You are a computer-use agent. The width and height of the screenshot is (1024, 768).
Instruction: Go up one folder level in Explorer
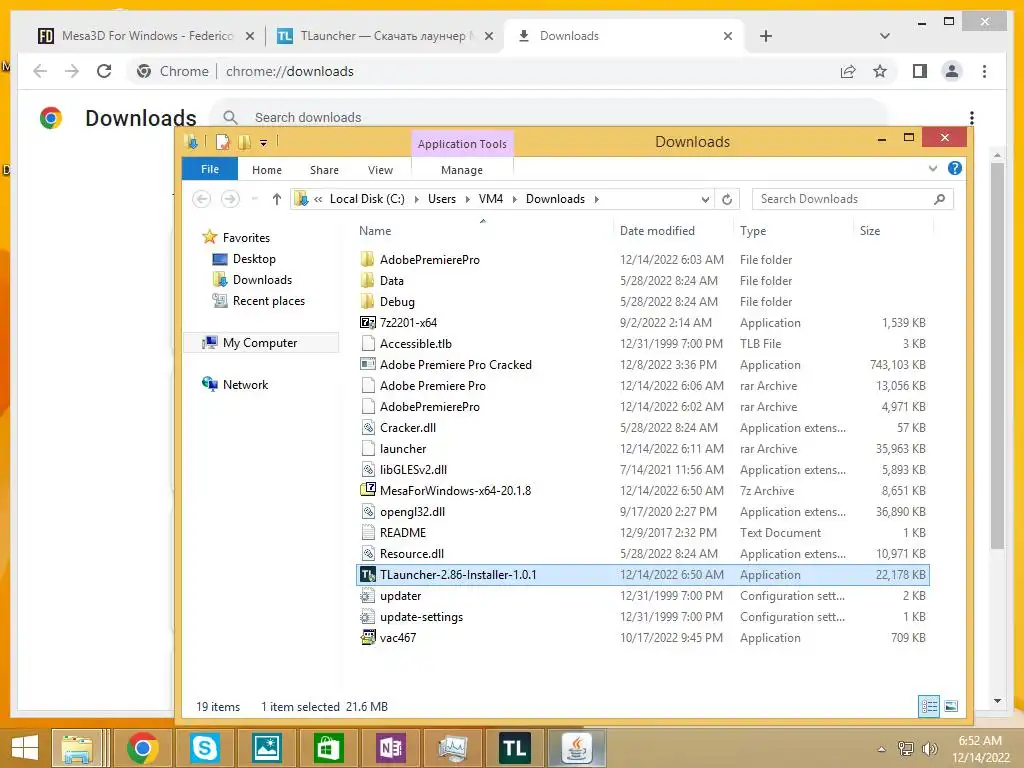tap(276, 199)
